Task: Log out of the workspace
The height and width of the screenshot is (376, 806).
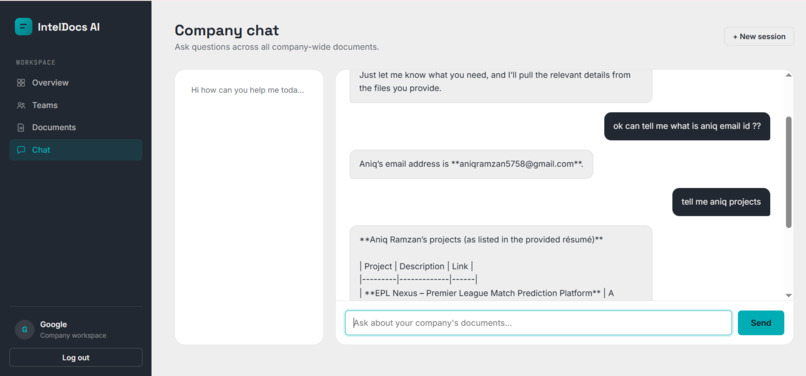Action: click(76, 357)
